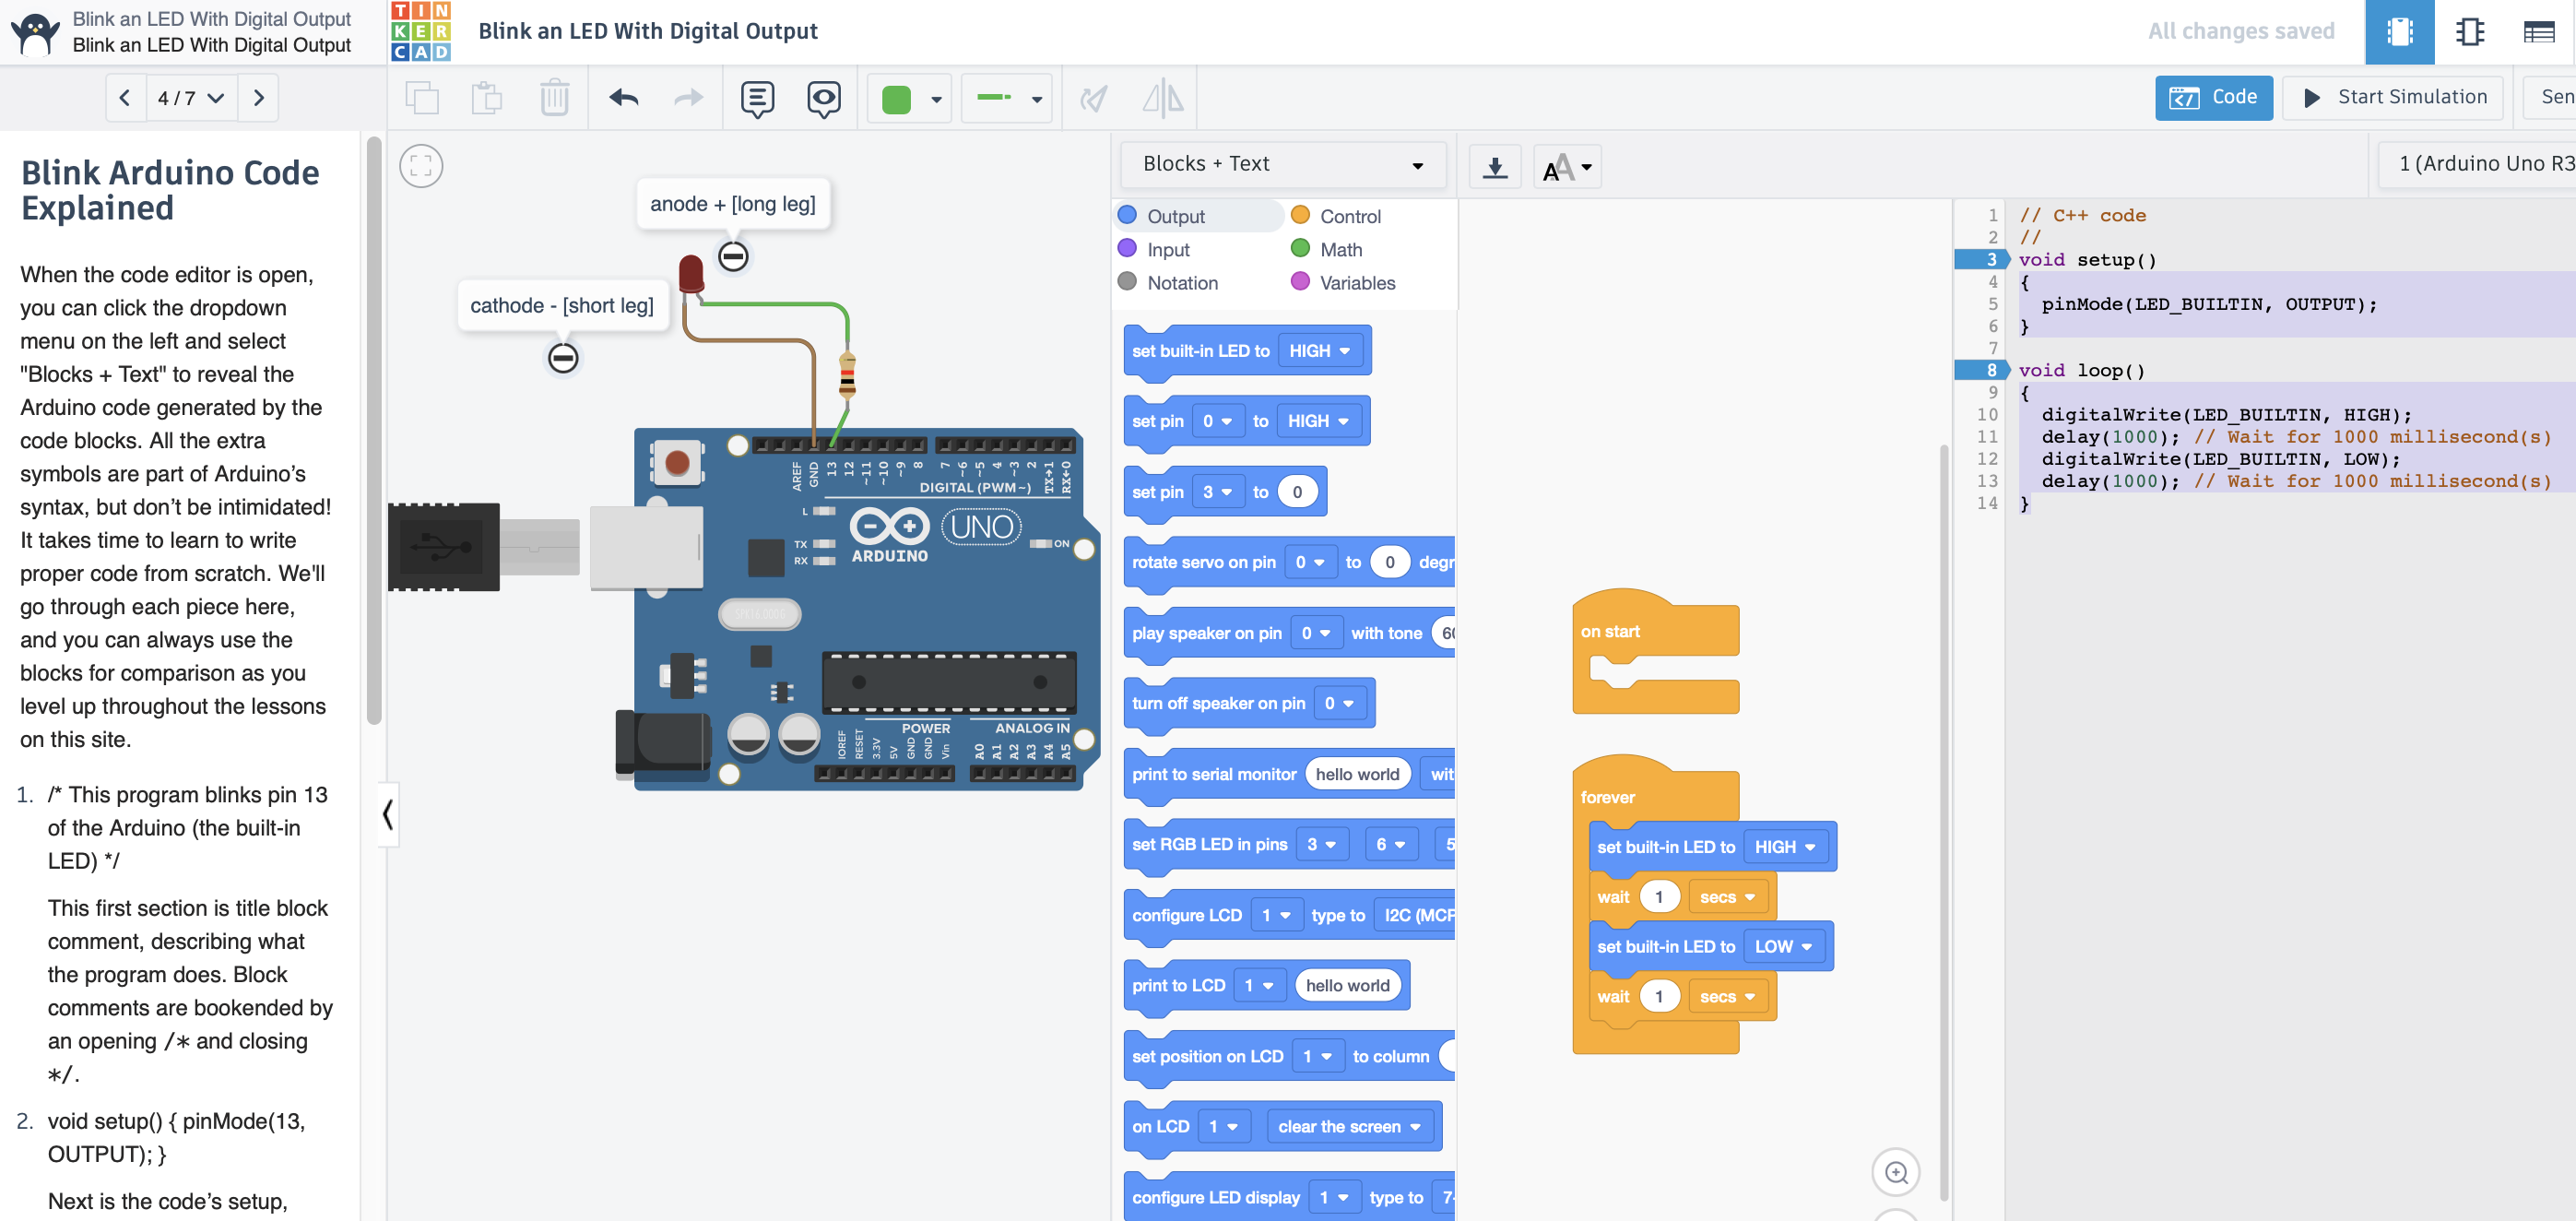2576x1221 pixels.
Task: Click zoom to fit icon
Action: coord(421,166)
